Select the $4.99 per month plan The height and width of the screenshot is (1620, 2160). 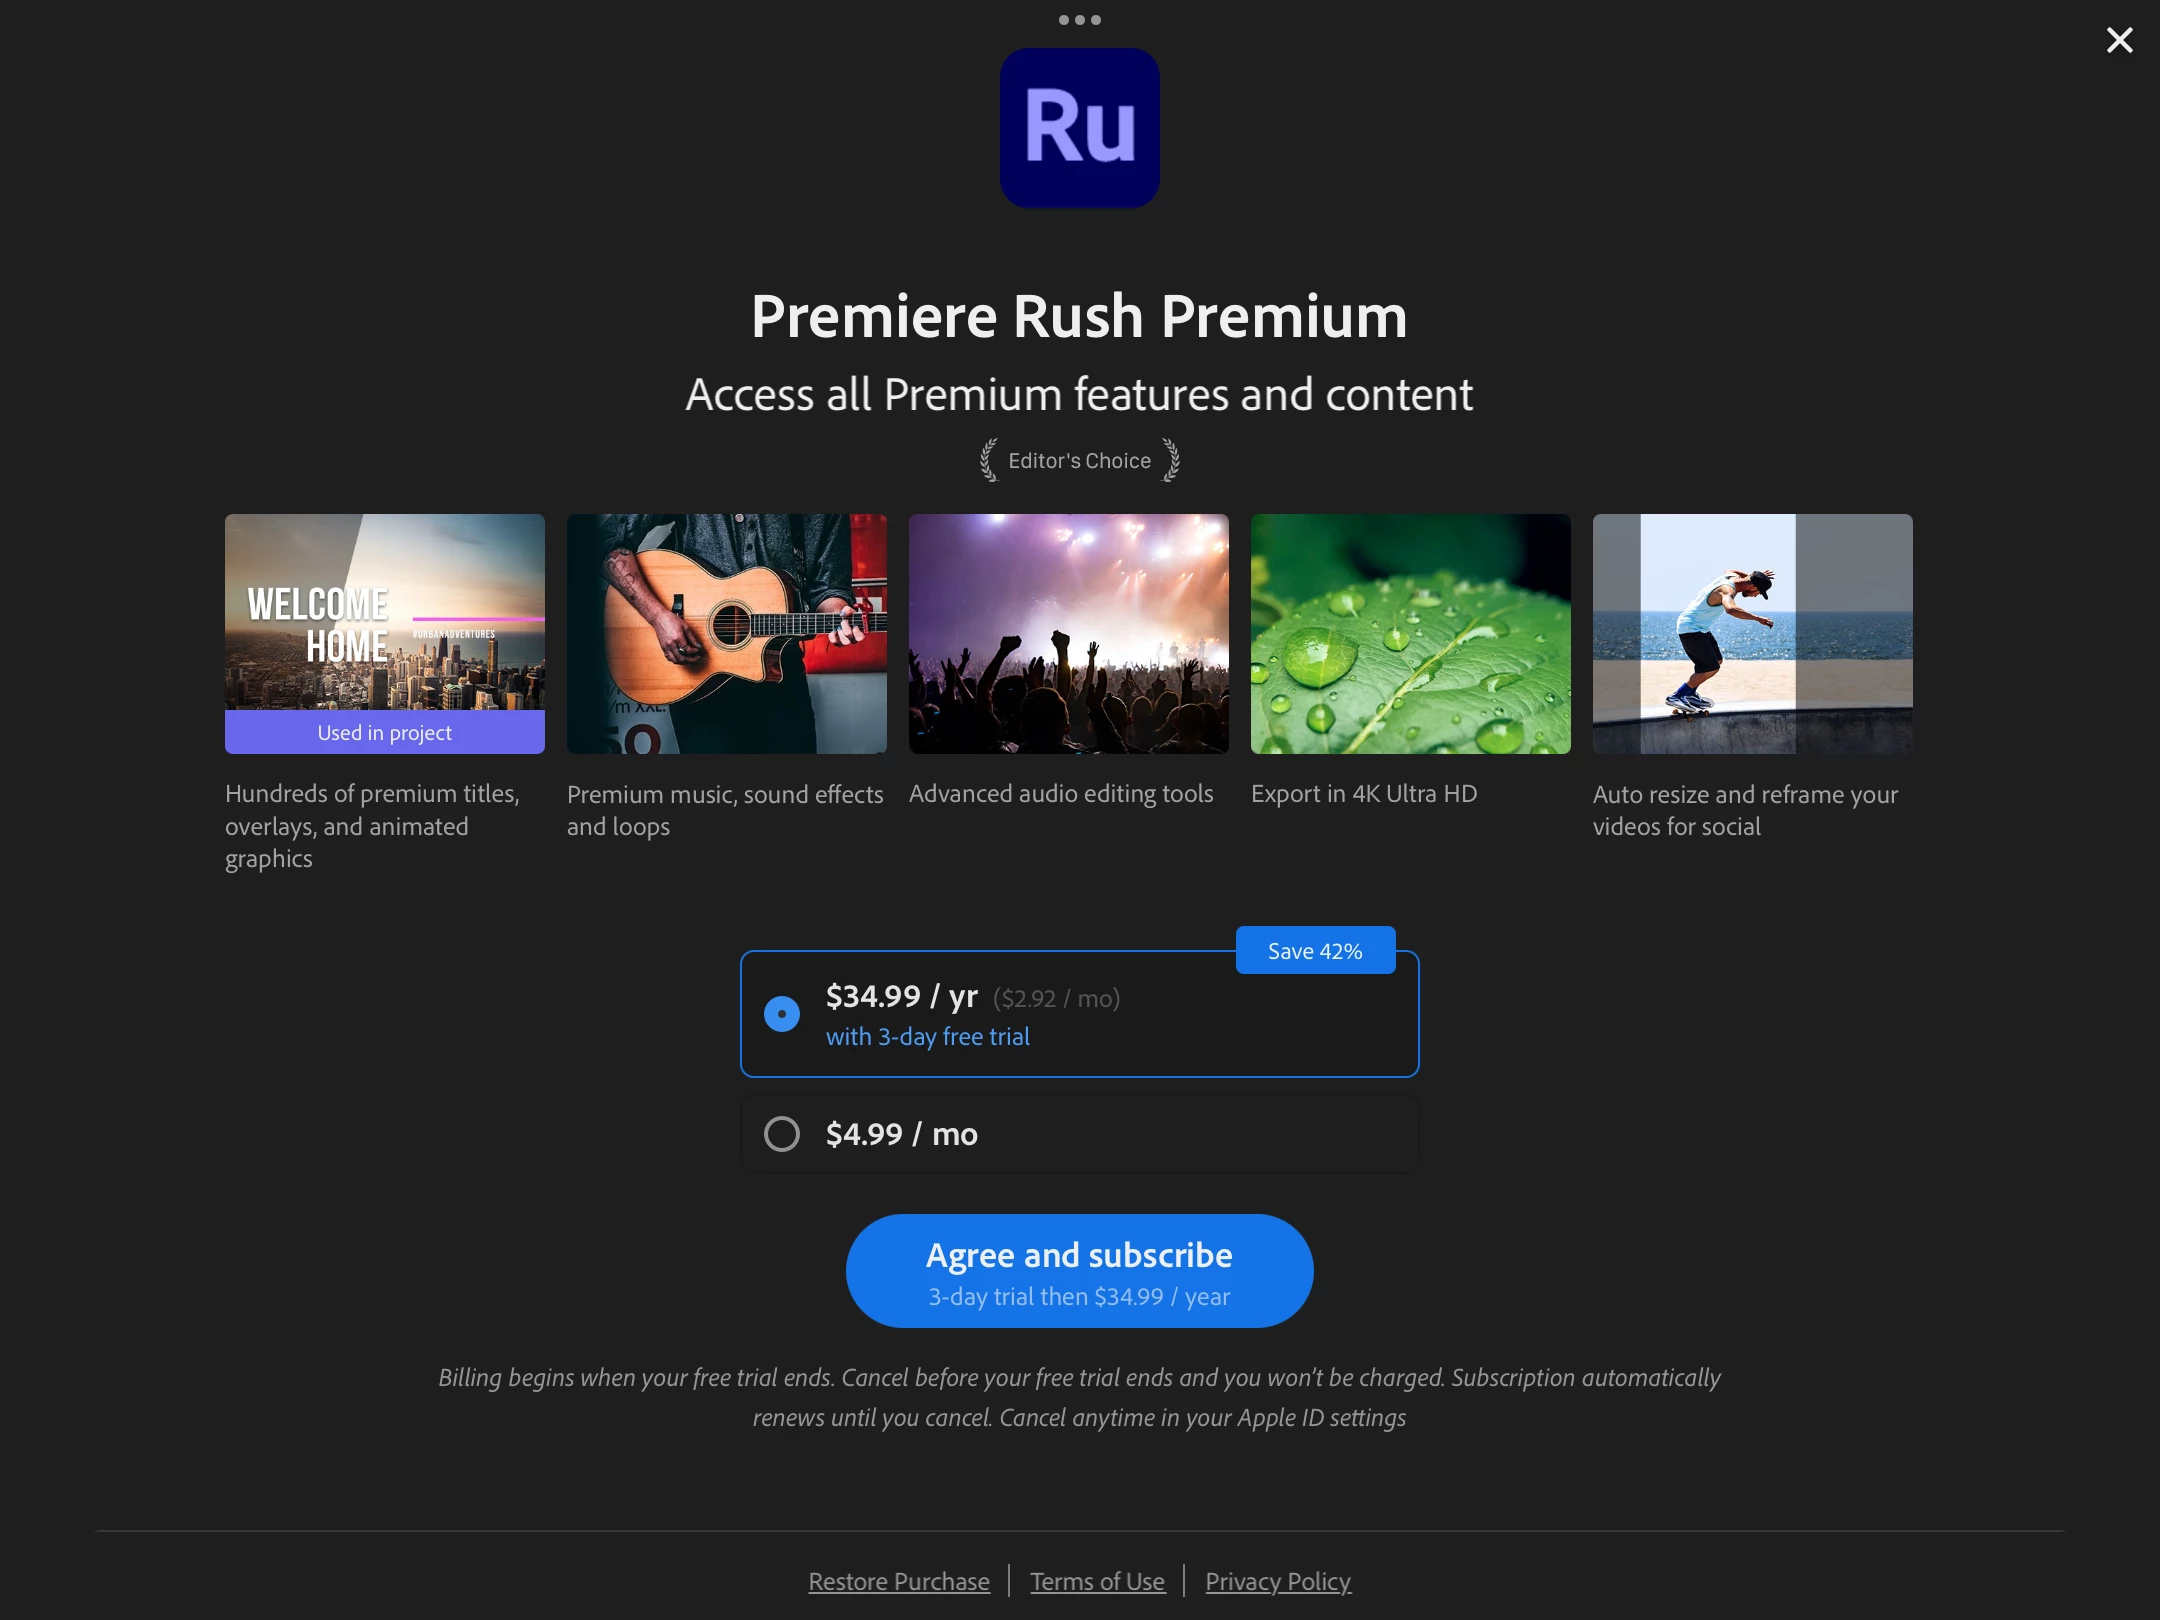(x=1080, y=1134)
